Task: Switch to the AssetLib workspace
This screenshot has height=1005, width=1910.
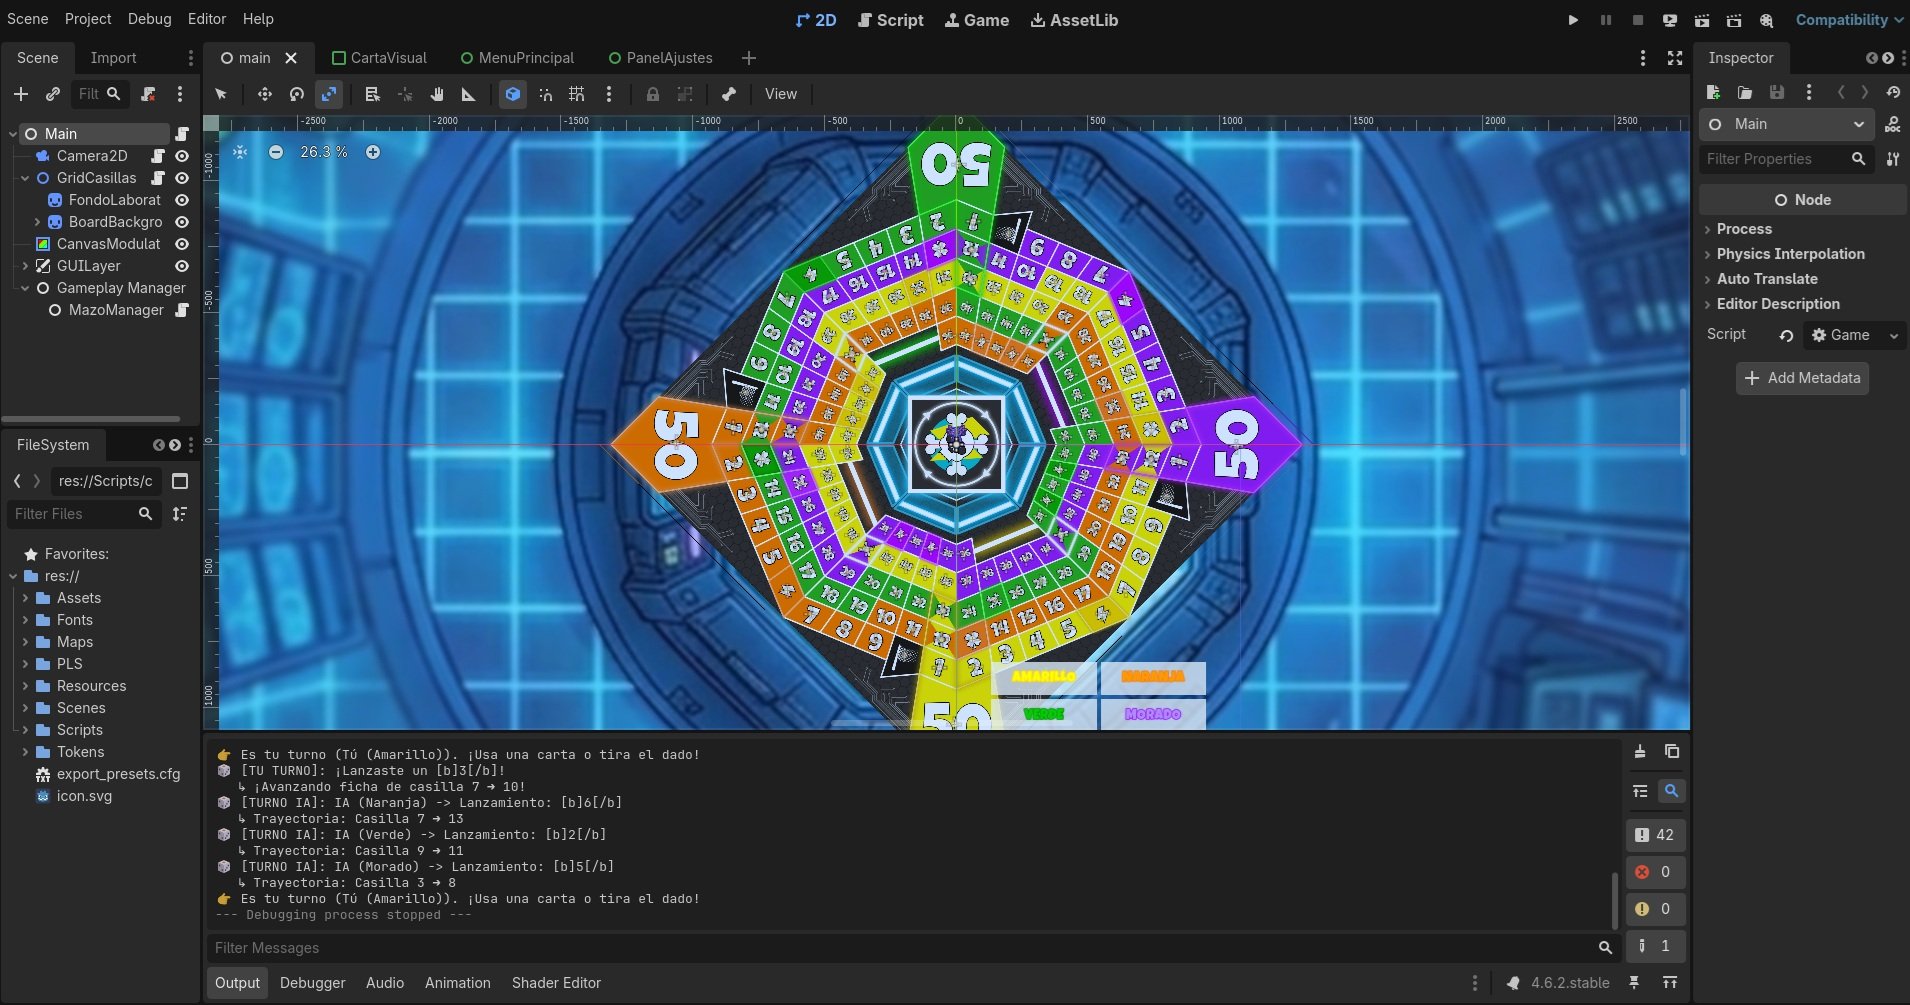Action: (1075, 20)
